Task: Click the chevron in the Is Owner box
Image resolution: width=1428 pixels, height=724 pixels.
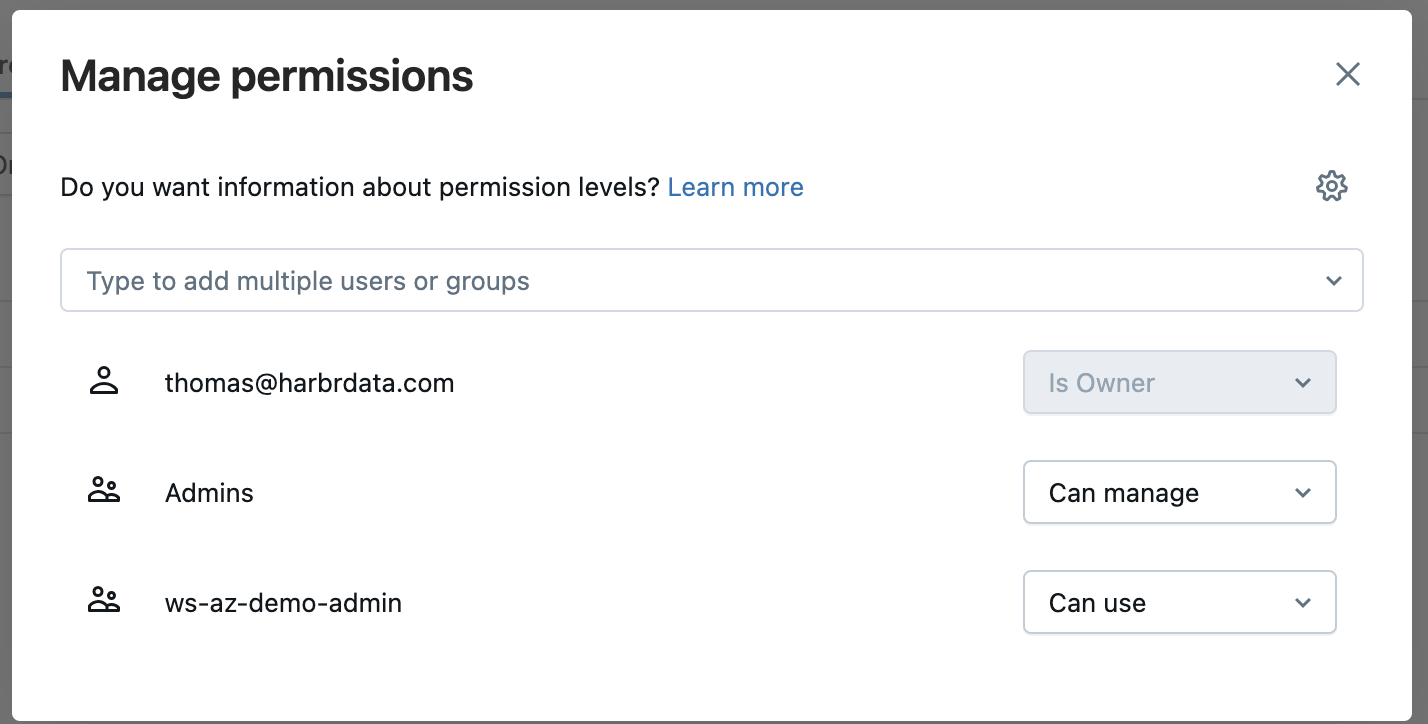Action: (1302, 383)
